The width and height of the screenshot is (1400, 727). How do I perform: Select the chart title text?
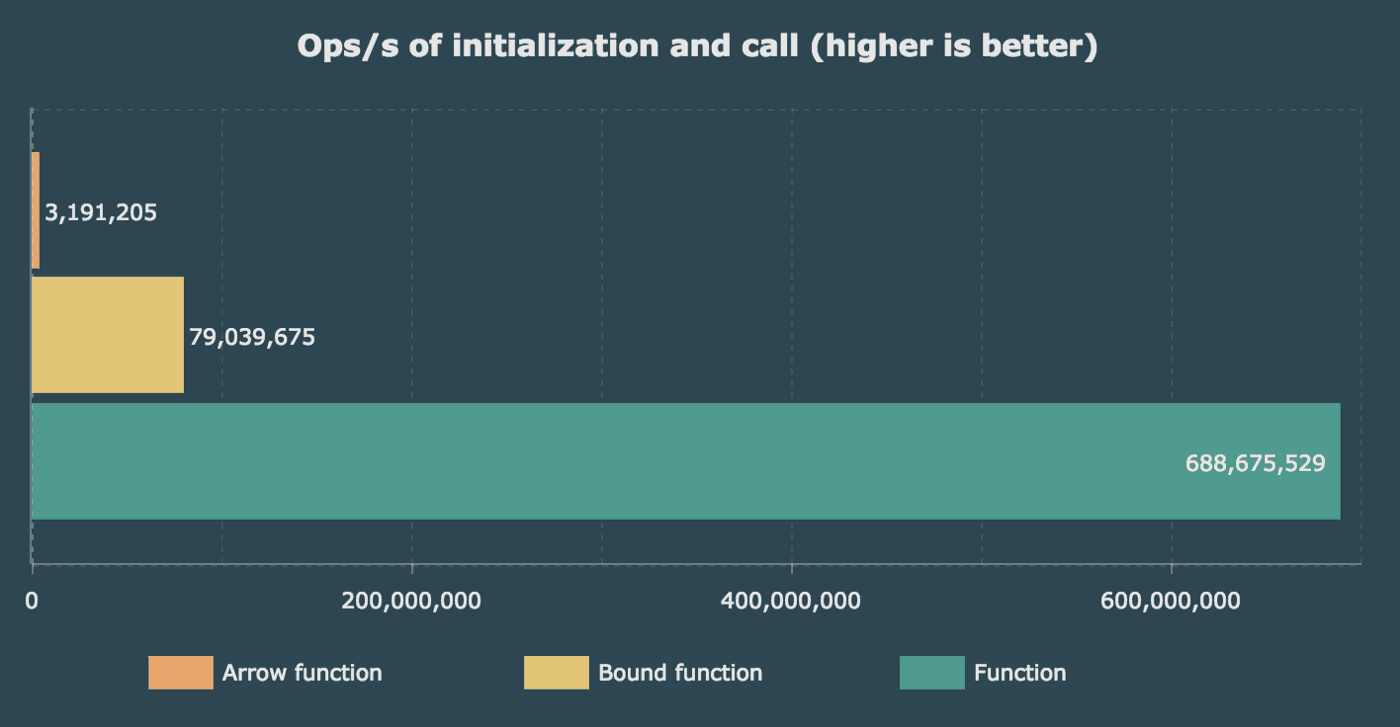point(698,44)
